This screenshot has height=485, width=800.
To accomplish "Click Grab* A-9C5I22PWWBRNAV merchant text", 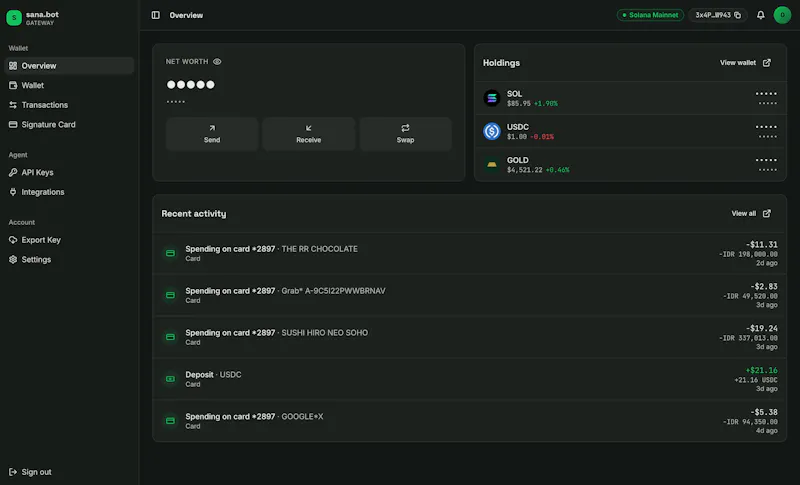I will [x=334, y=291].
